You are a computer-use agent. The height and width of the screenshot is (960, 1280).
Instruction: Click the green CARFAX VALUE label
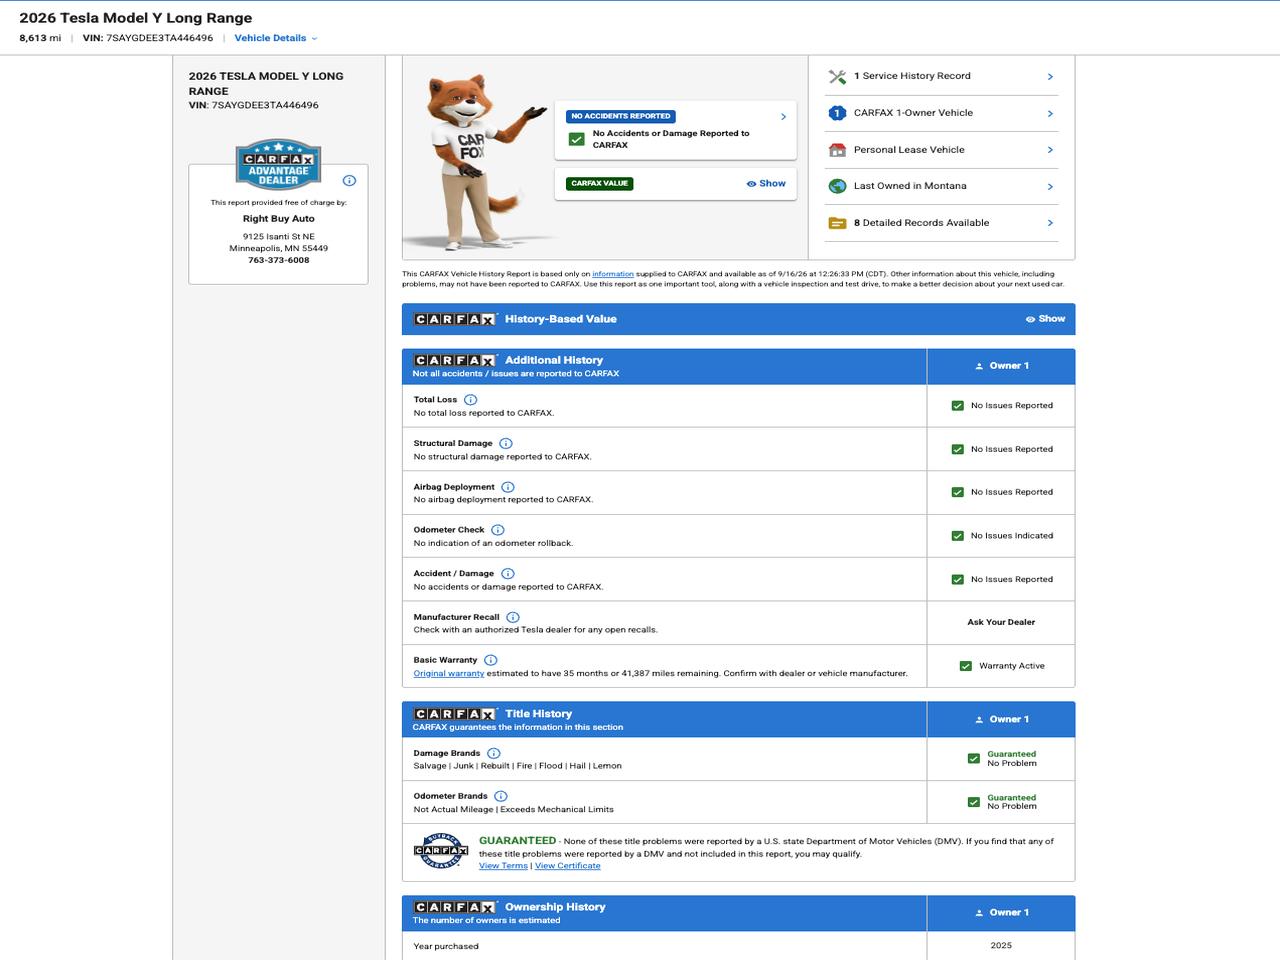click(600, 184)
